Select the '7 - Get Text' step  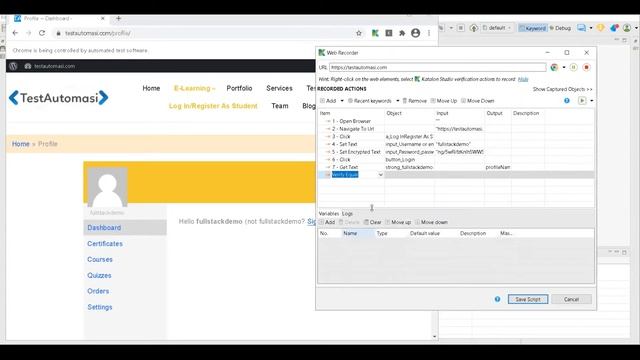[344, 167]
